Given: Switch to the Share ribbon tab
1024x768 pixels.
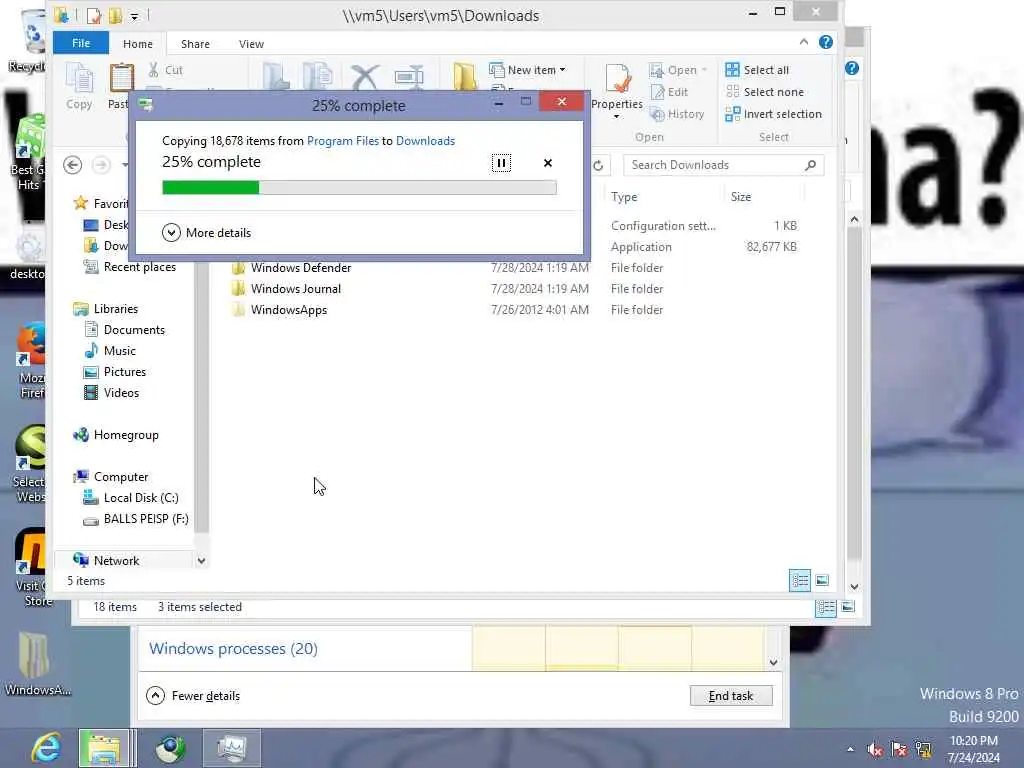Looking at the screenshot, I should point(195,44).
